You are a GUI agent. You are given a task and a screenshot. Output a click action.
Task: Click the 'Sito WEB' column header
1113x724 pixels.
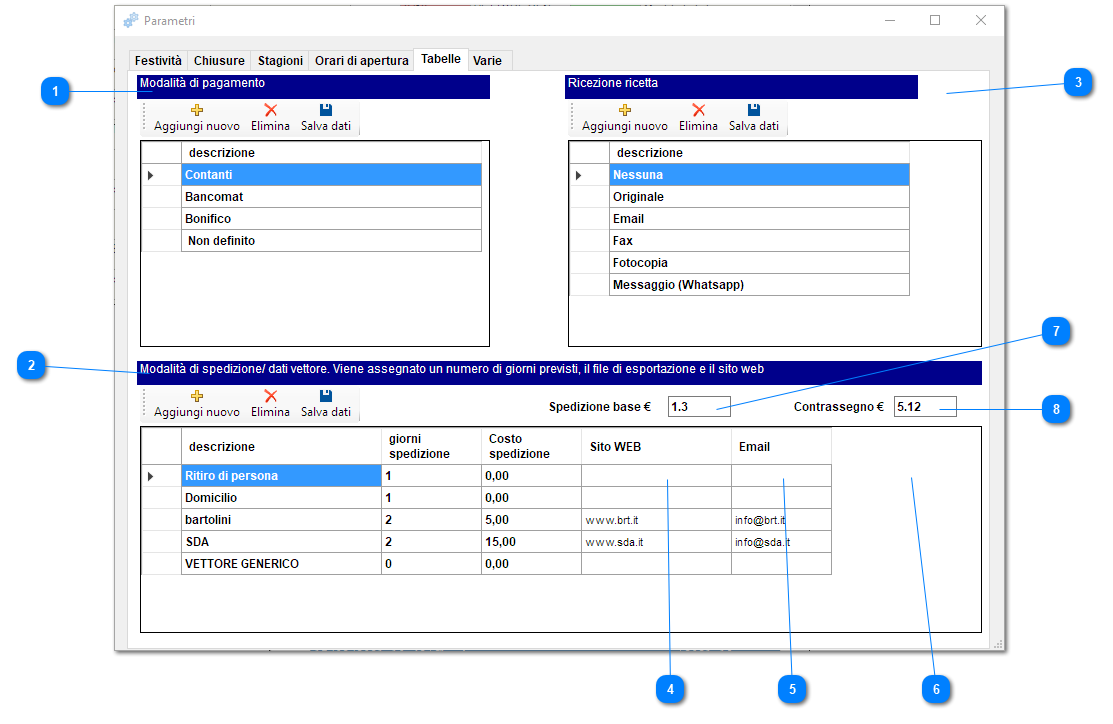657,446
